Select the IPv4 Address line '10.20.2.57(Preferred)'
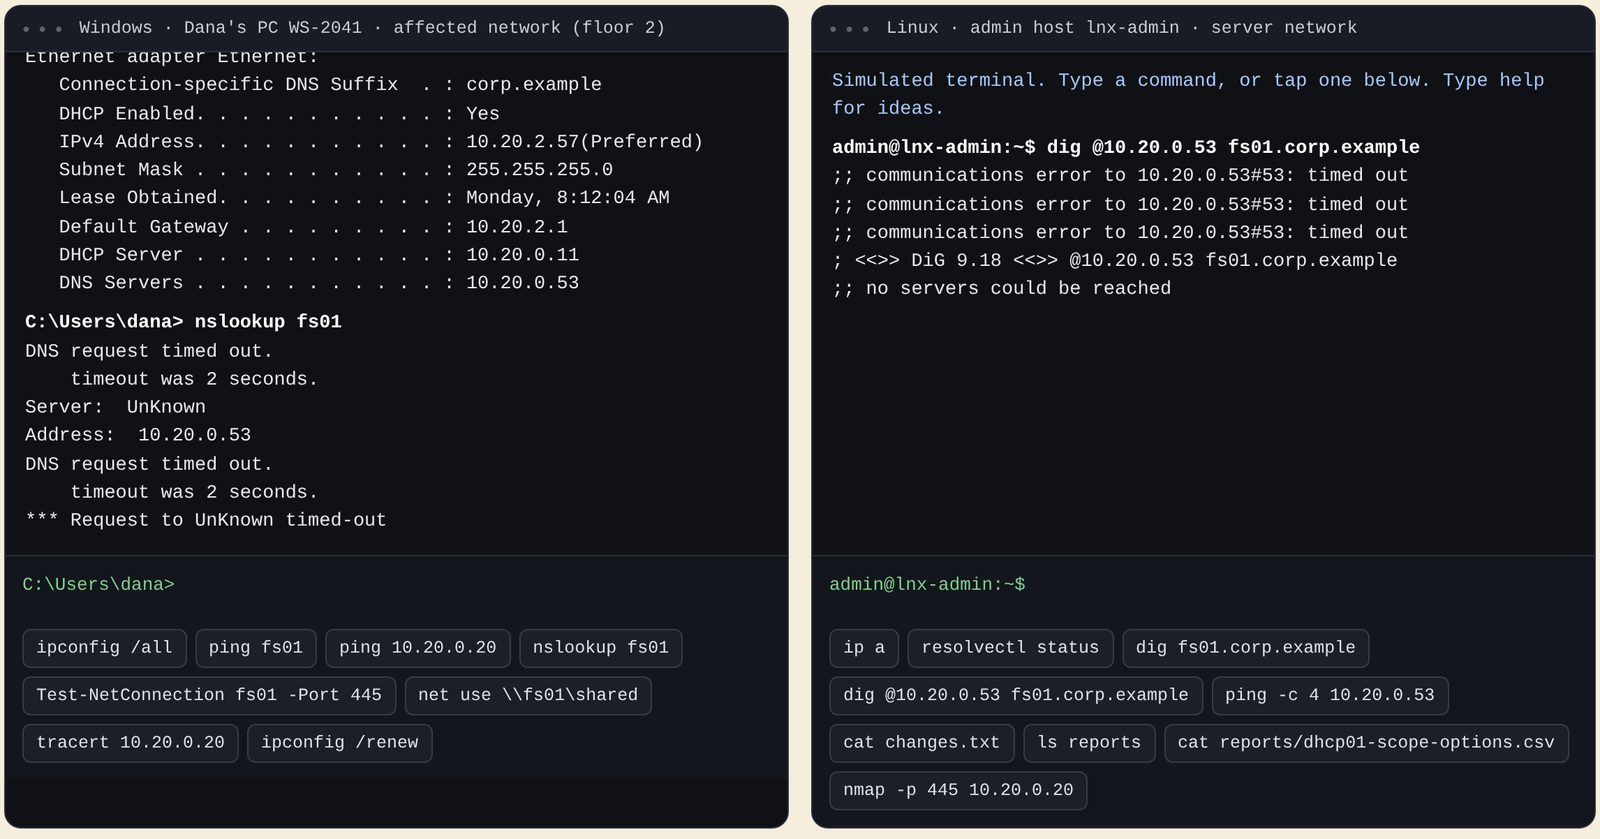 point(381,142)
